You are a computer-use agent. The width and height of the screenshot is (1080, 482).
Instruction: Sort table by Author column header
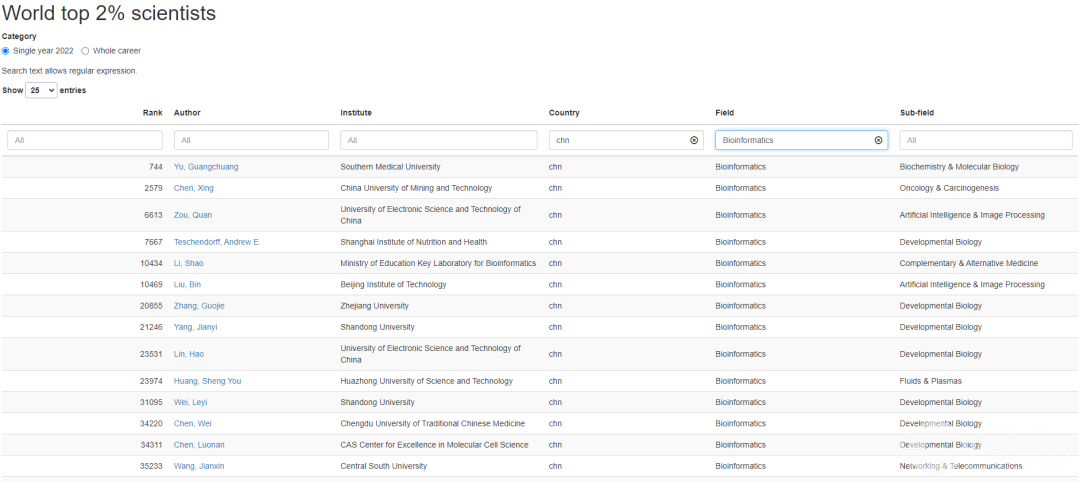[187, 113]
